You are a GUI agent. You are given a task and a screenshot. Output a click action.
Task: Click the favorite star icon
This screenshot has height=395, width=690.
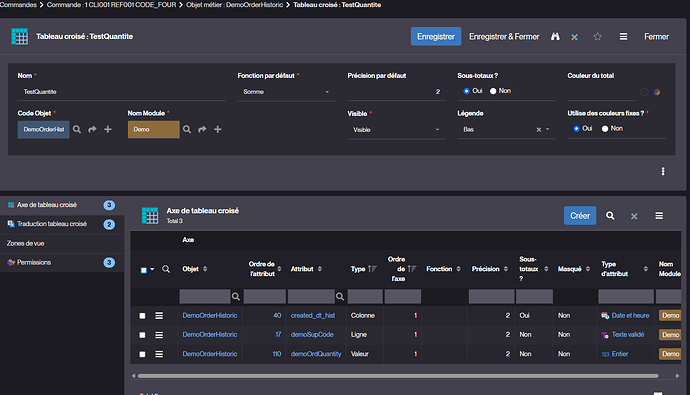597,37
